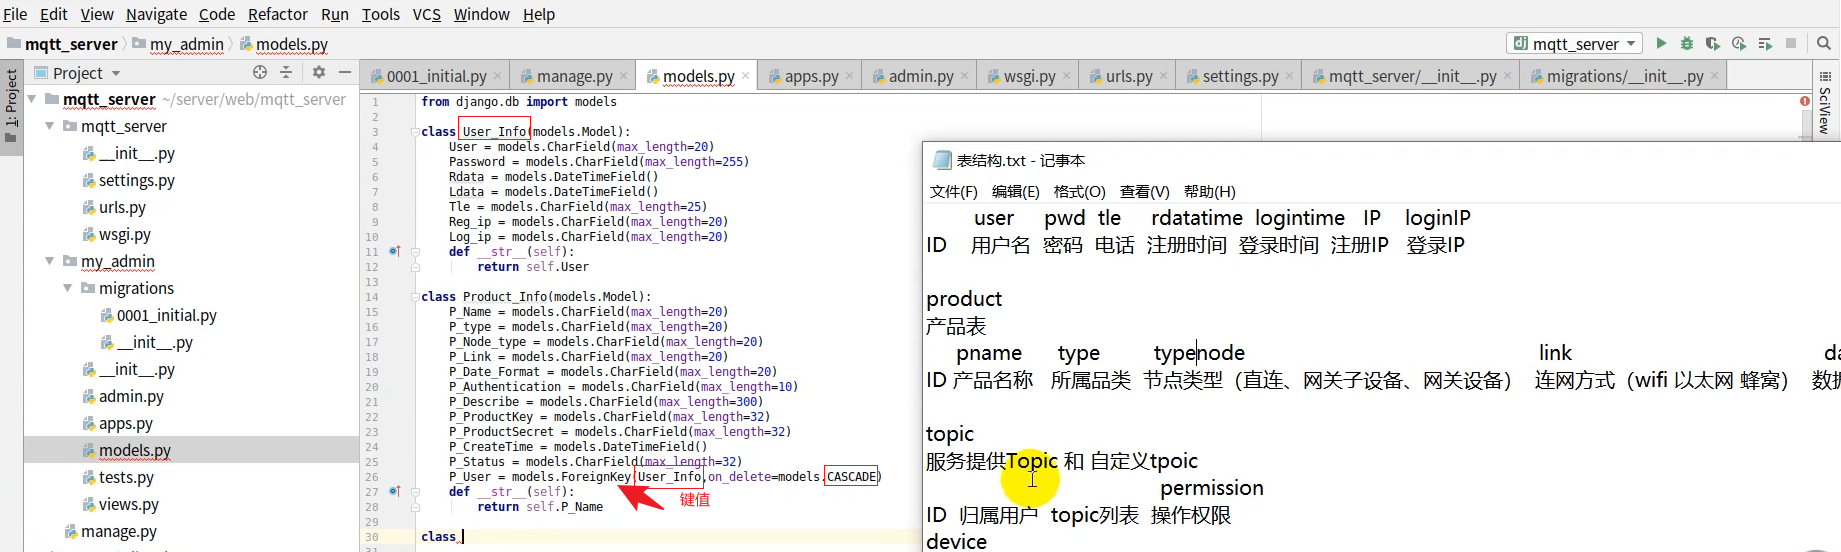Switch to the admin.py editor tab

920,76
